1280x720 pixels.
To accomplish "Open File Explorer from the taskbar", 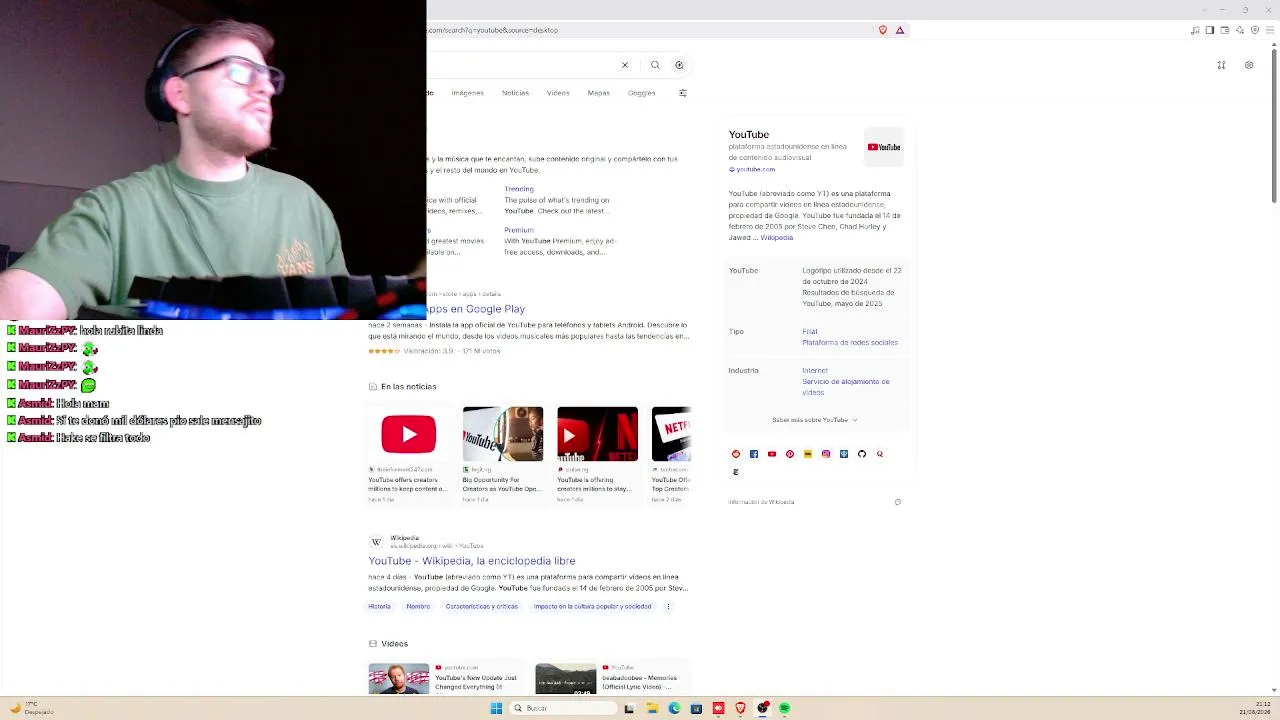I will click(652, 708).
